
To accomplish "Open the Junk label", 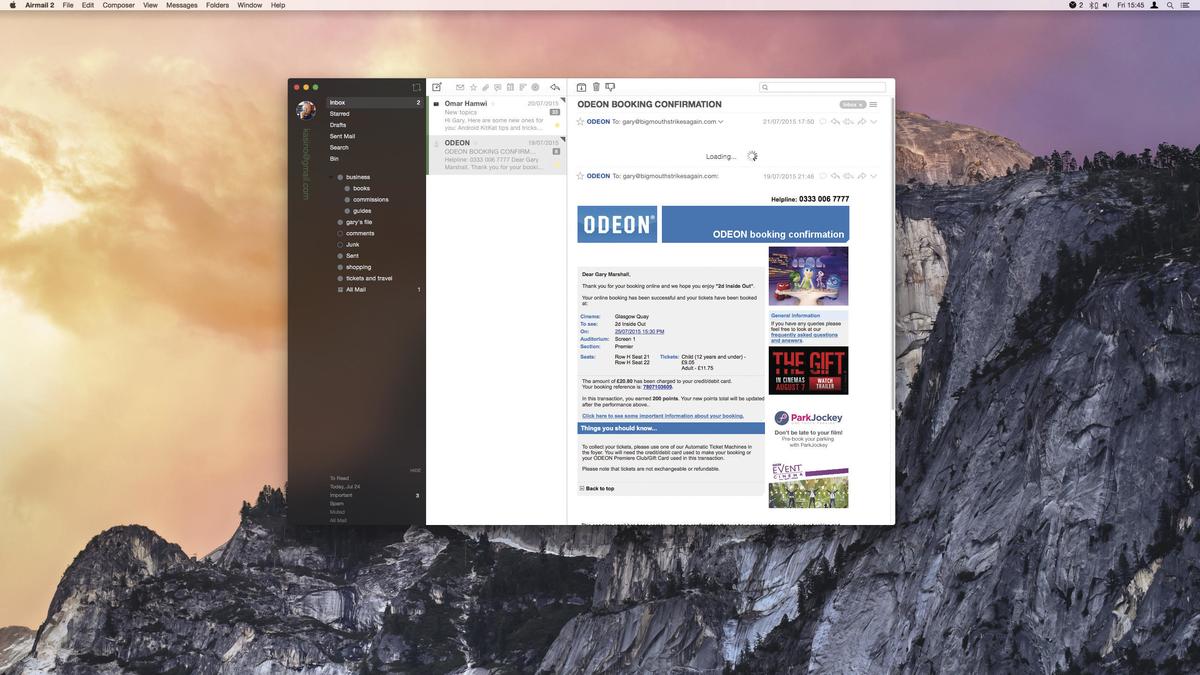I will (352, 244).
